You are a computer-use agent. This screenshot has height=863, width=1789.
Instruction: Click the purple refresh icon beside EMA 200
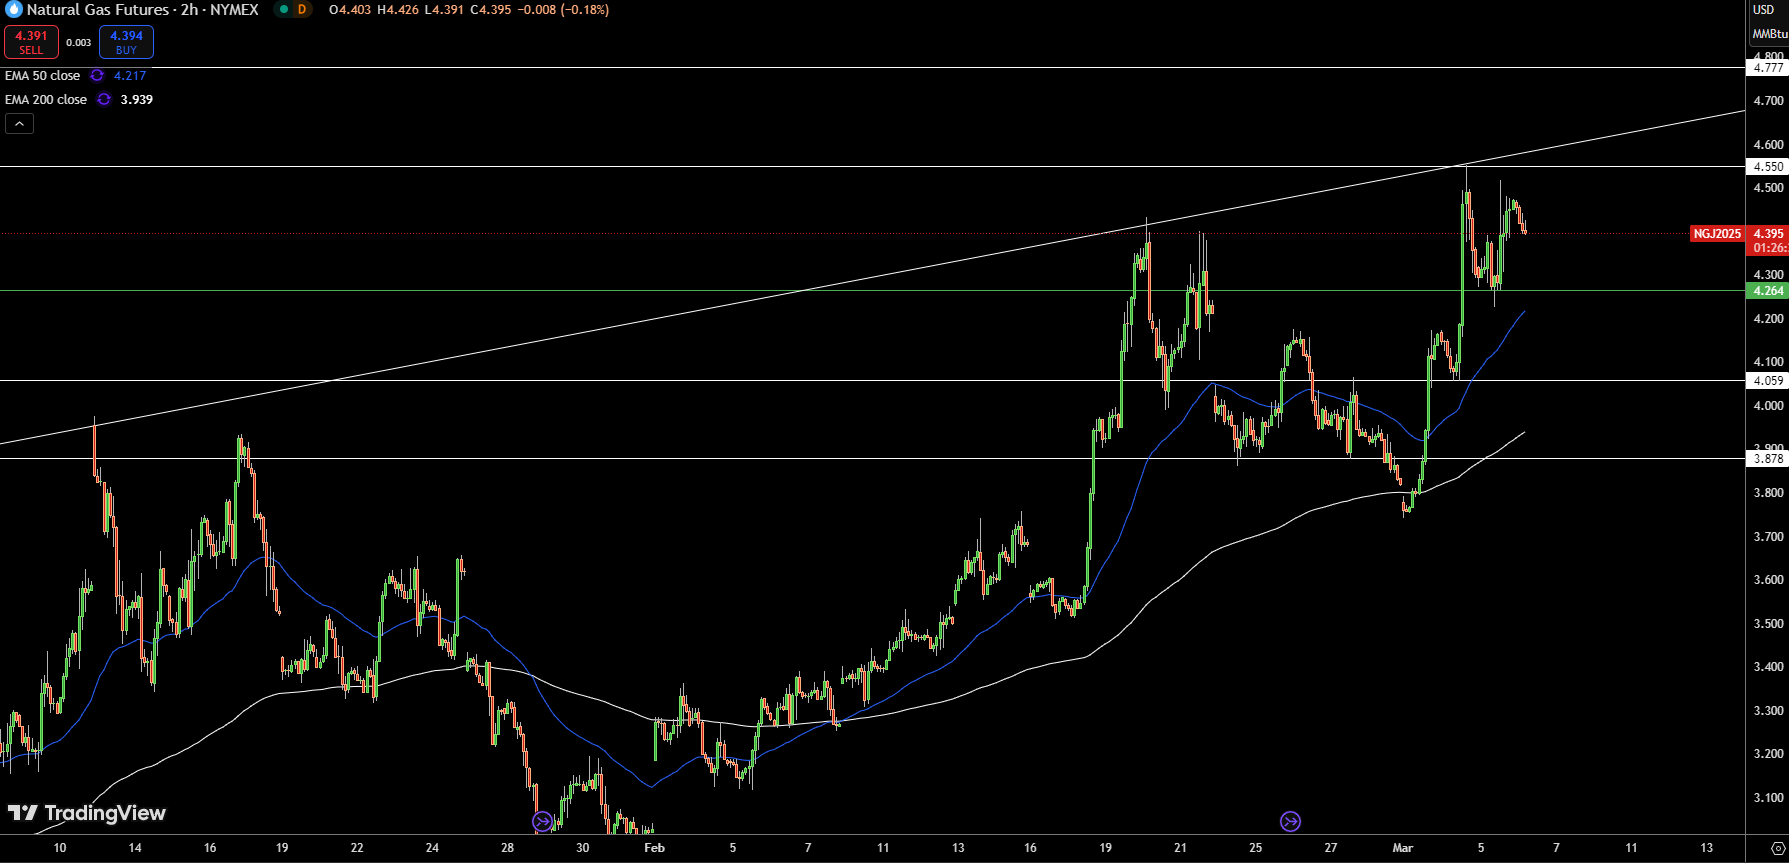click(x=104, y=100)
